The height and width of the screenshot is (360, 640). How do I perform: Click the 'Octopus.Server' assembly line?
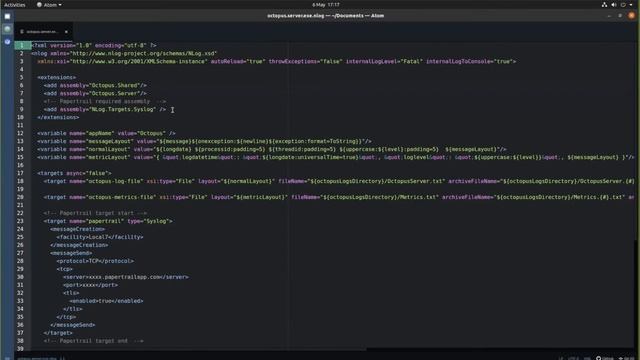[95, 93]
